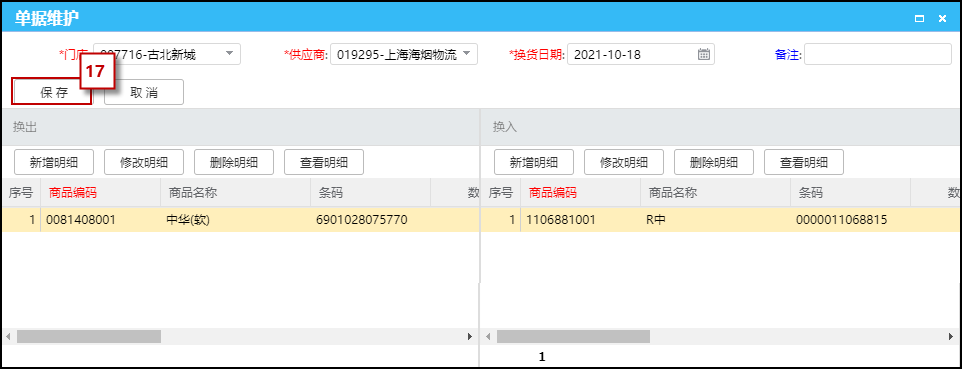The width and height of the screenshot is (962, 369).
Task: Select the 中华(软) product name cell
Action: 236,220
